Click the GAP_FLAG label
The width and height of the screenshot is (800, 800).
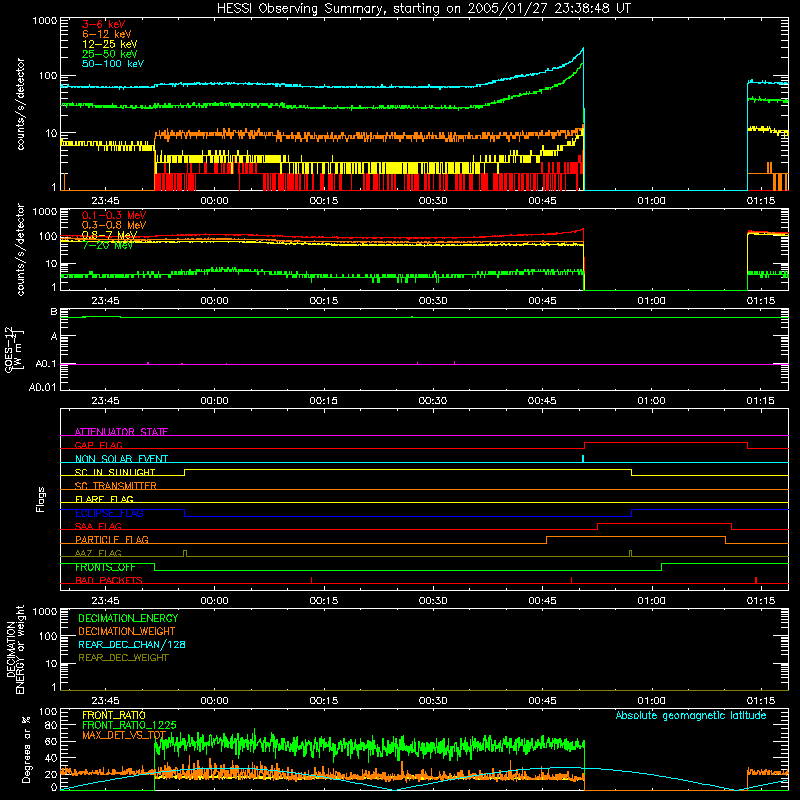[x=98, y=445]
